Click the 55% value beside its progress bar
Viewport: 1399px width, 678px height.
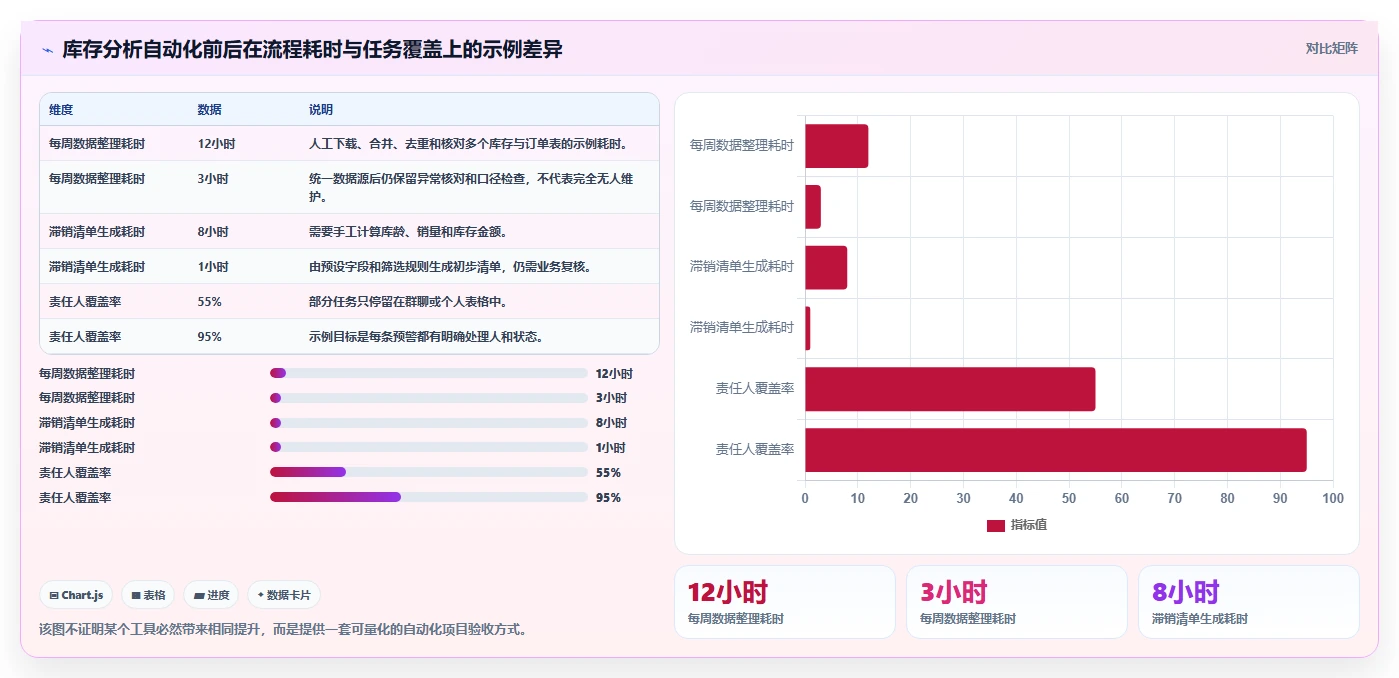tap(608, 472)
